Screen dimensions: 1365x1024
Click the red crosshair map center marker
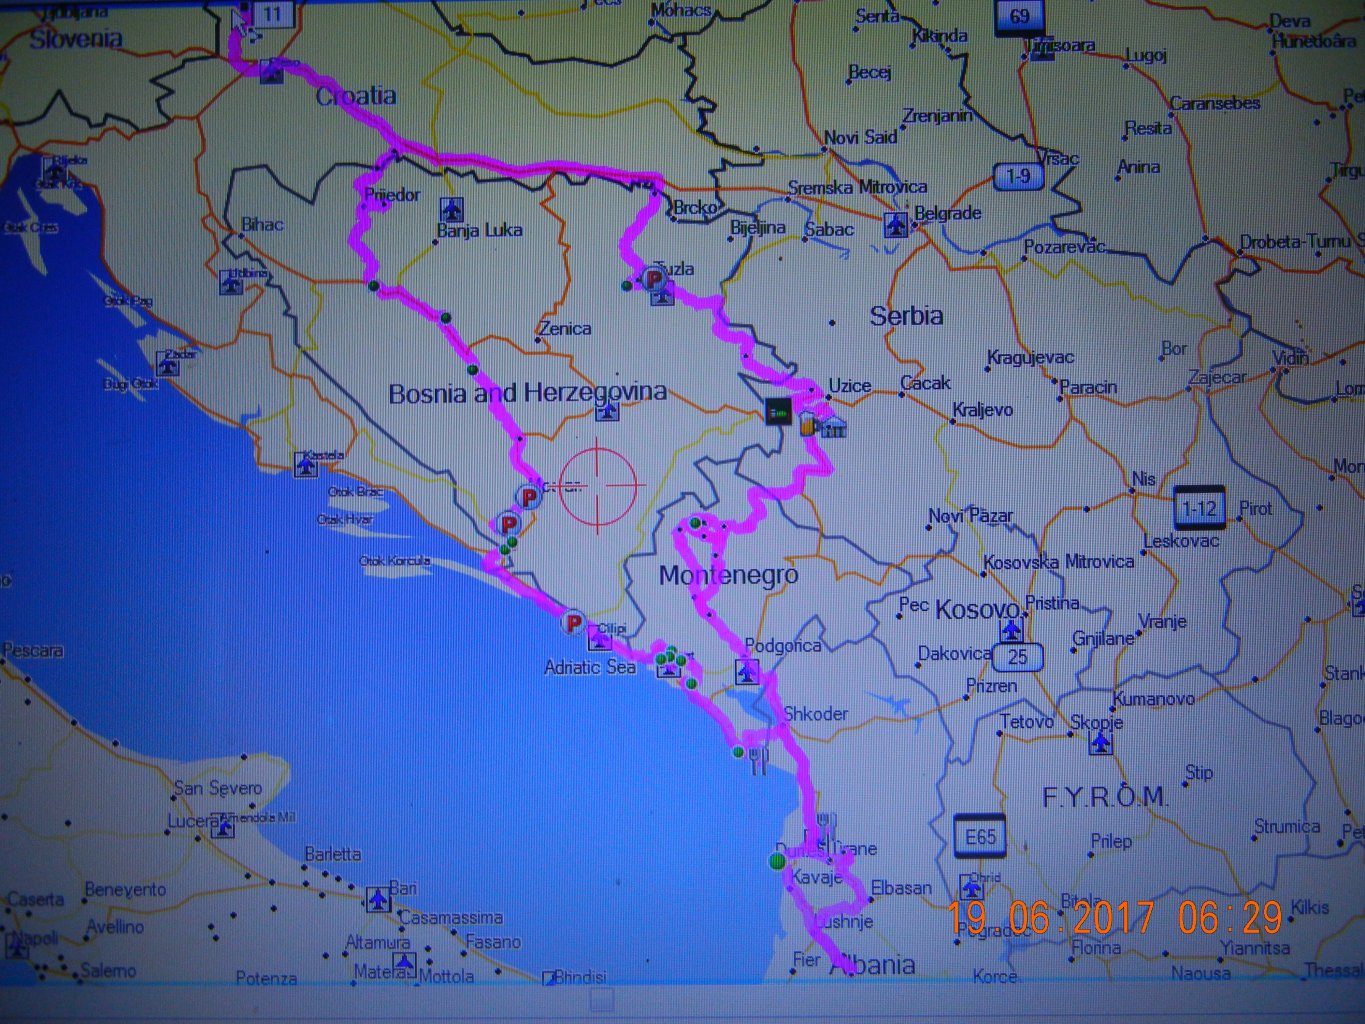click(x=598, y=485)
